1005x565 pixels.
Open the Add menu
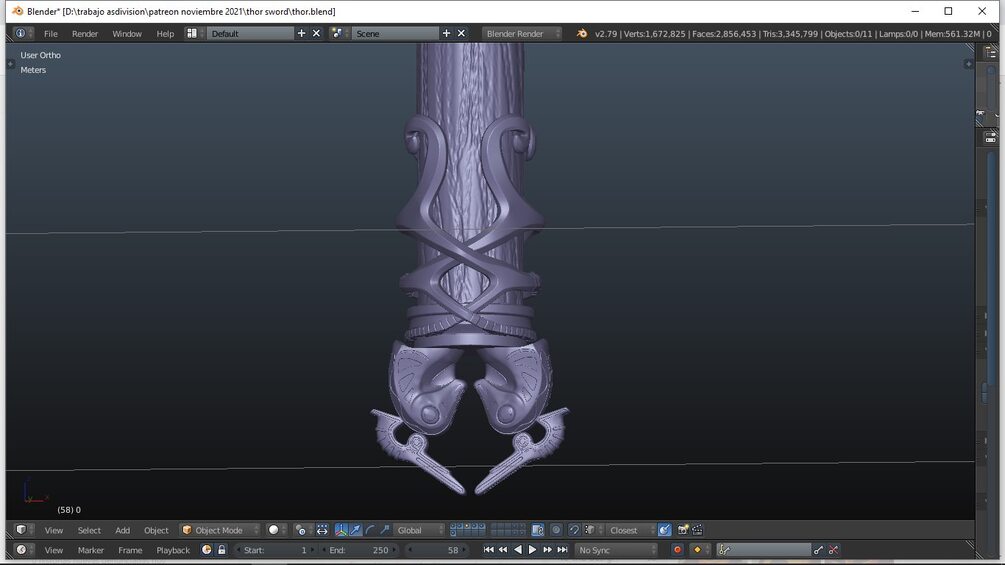pos(122,530)
